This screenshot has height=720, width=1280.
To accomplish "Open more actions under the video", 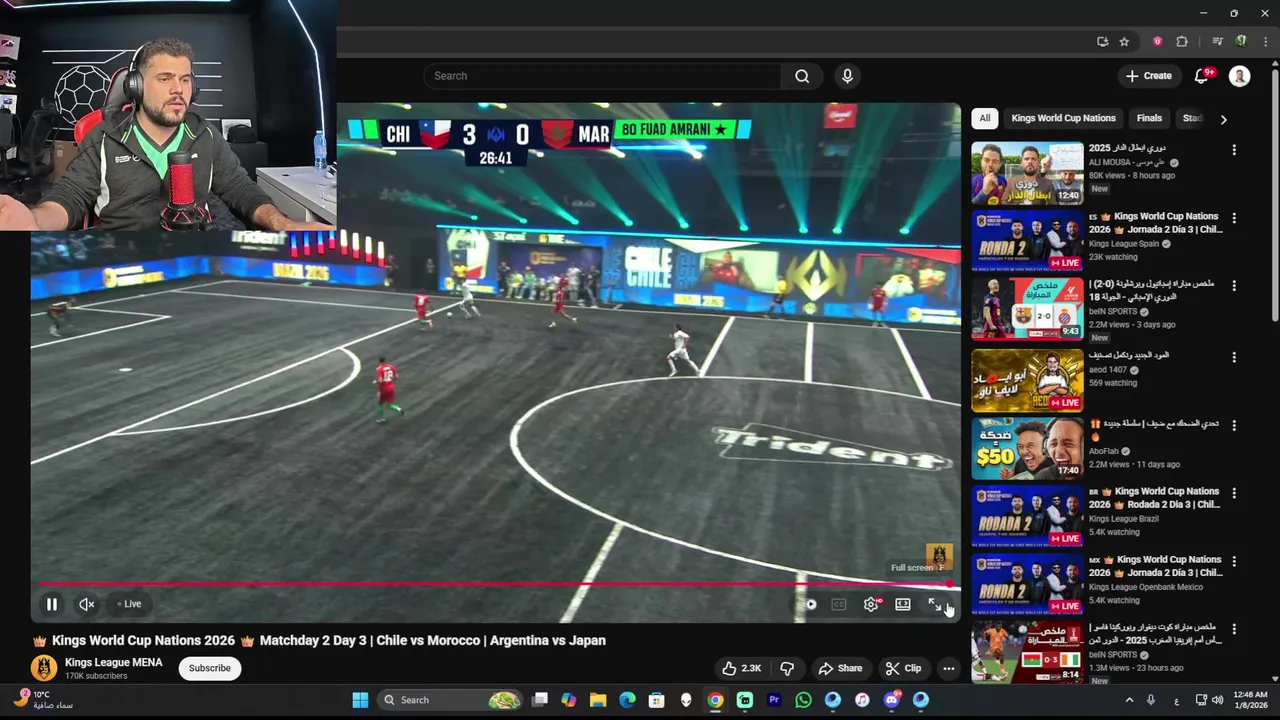I will (x=948, y=668).
